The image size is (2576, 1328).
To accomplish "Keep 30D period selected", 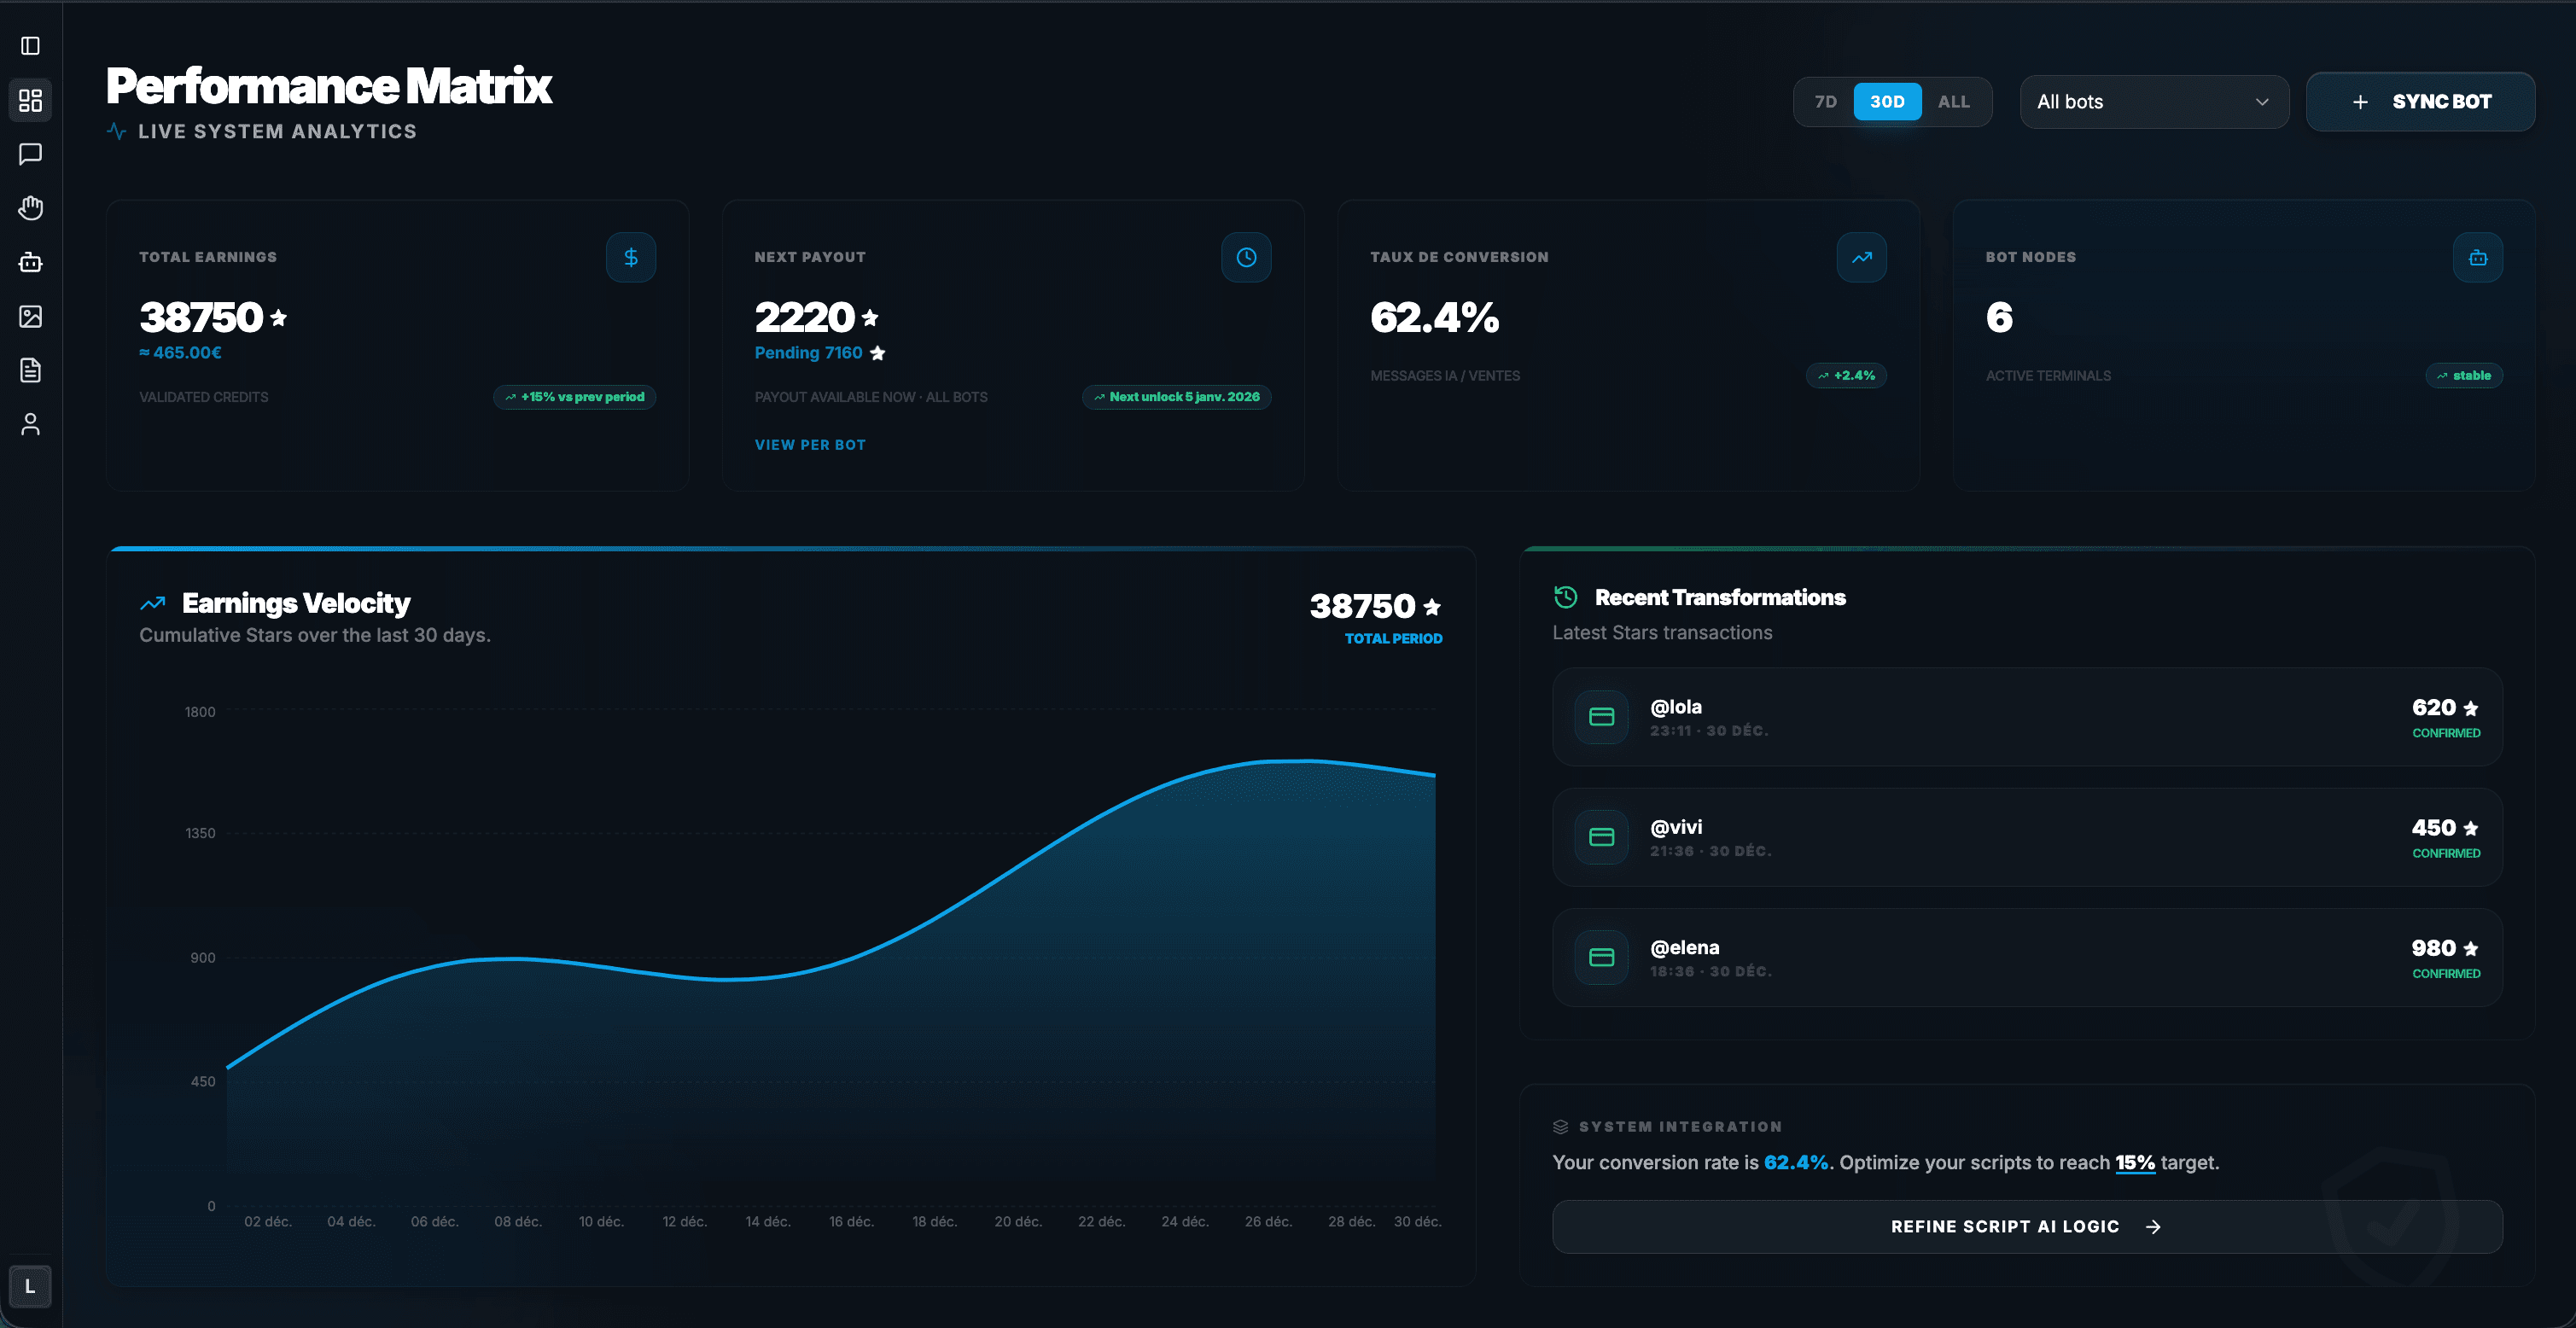I will (1887, 101).
